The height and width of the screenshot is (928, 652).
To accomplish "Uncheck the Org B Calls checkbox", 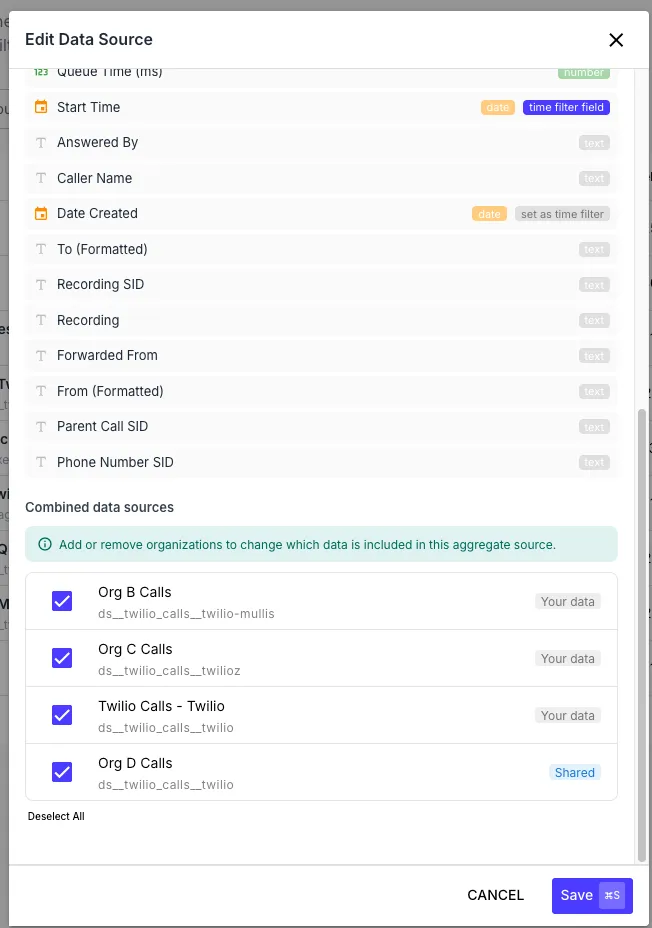I will coord(62,601).
